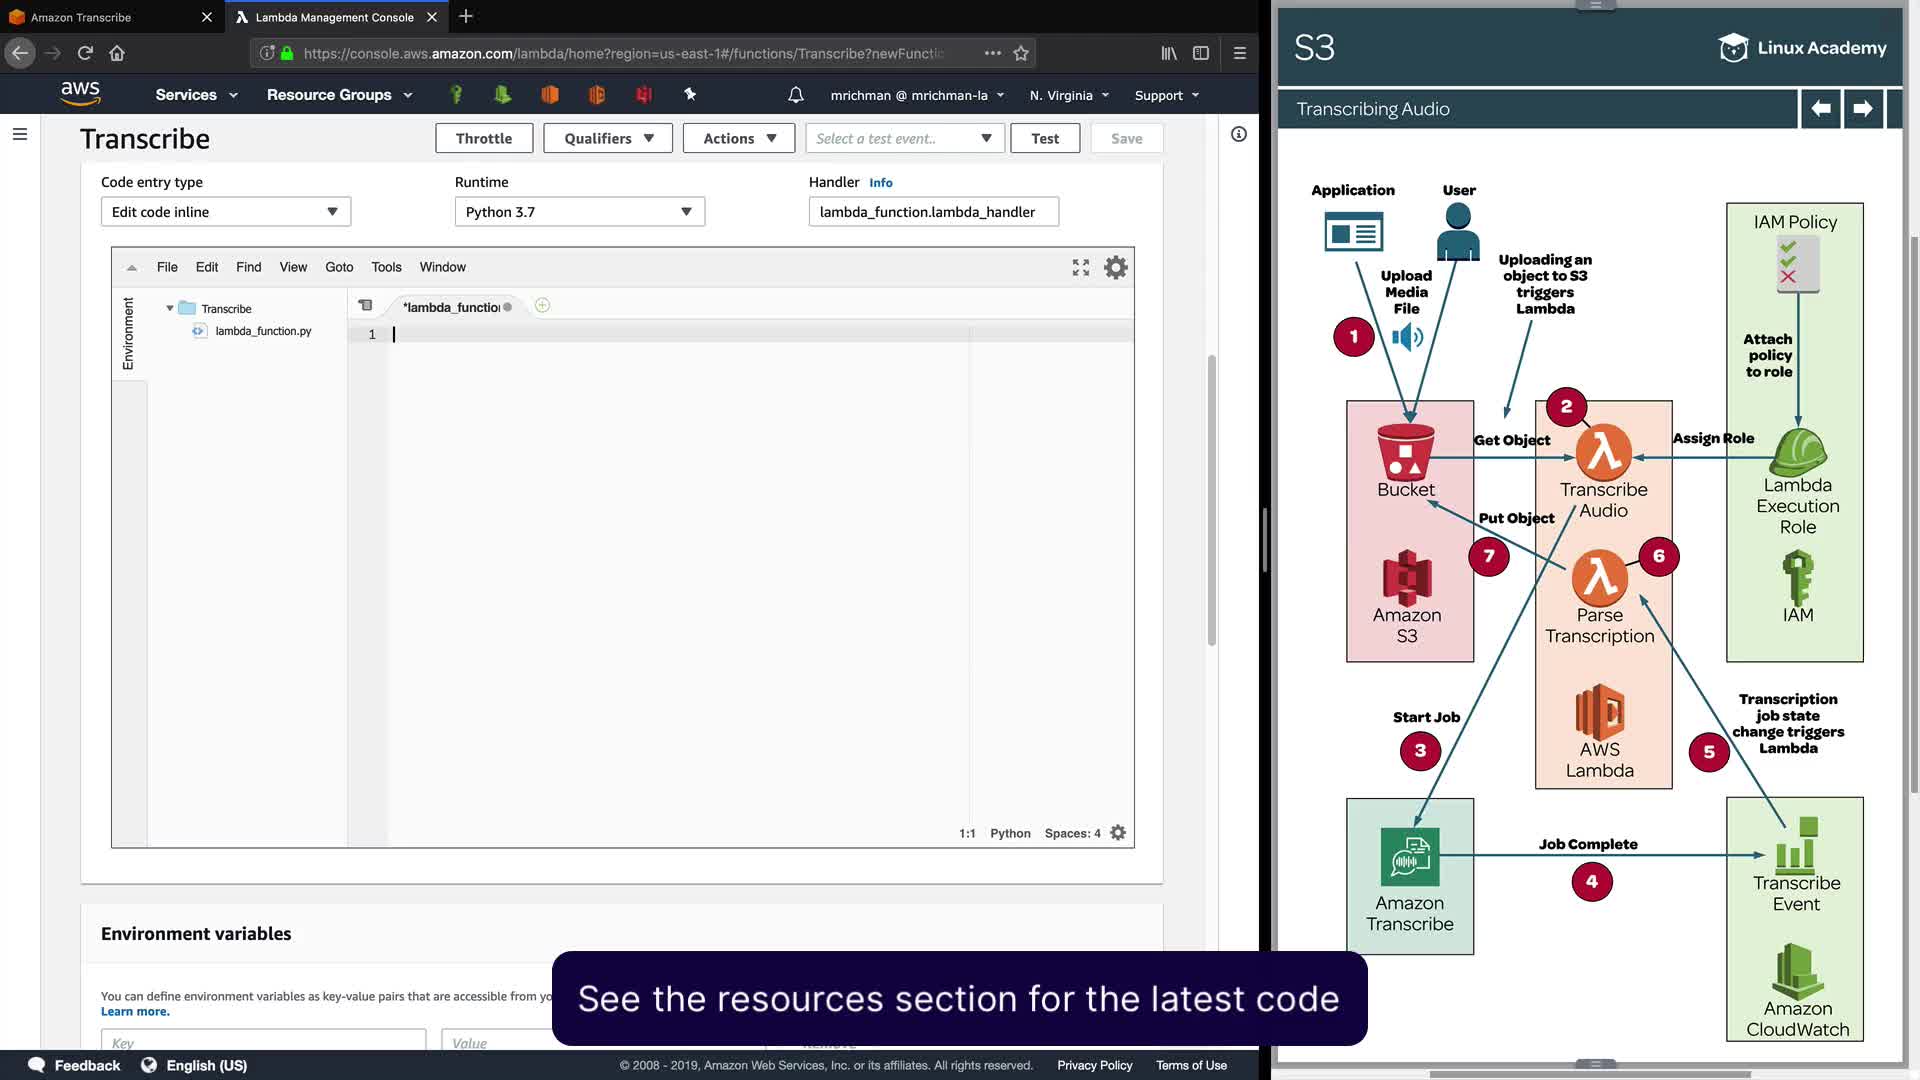1920x1080 pixels.
Task: Go to previous slide with the left arrow
Action: [1821, 108]
